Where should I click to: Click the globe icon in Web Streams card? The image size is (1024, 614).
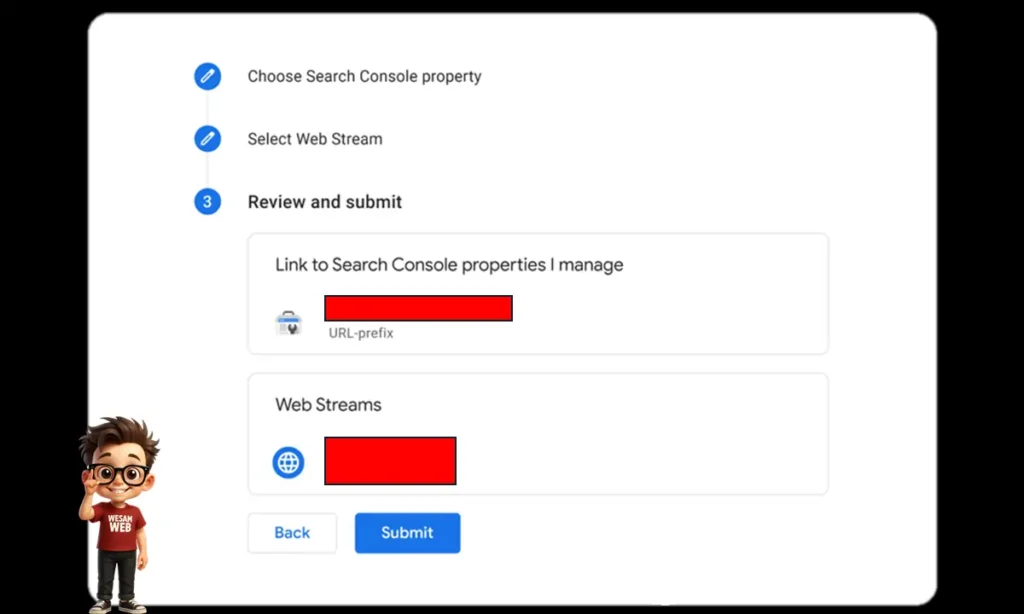coord(288,461)
